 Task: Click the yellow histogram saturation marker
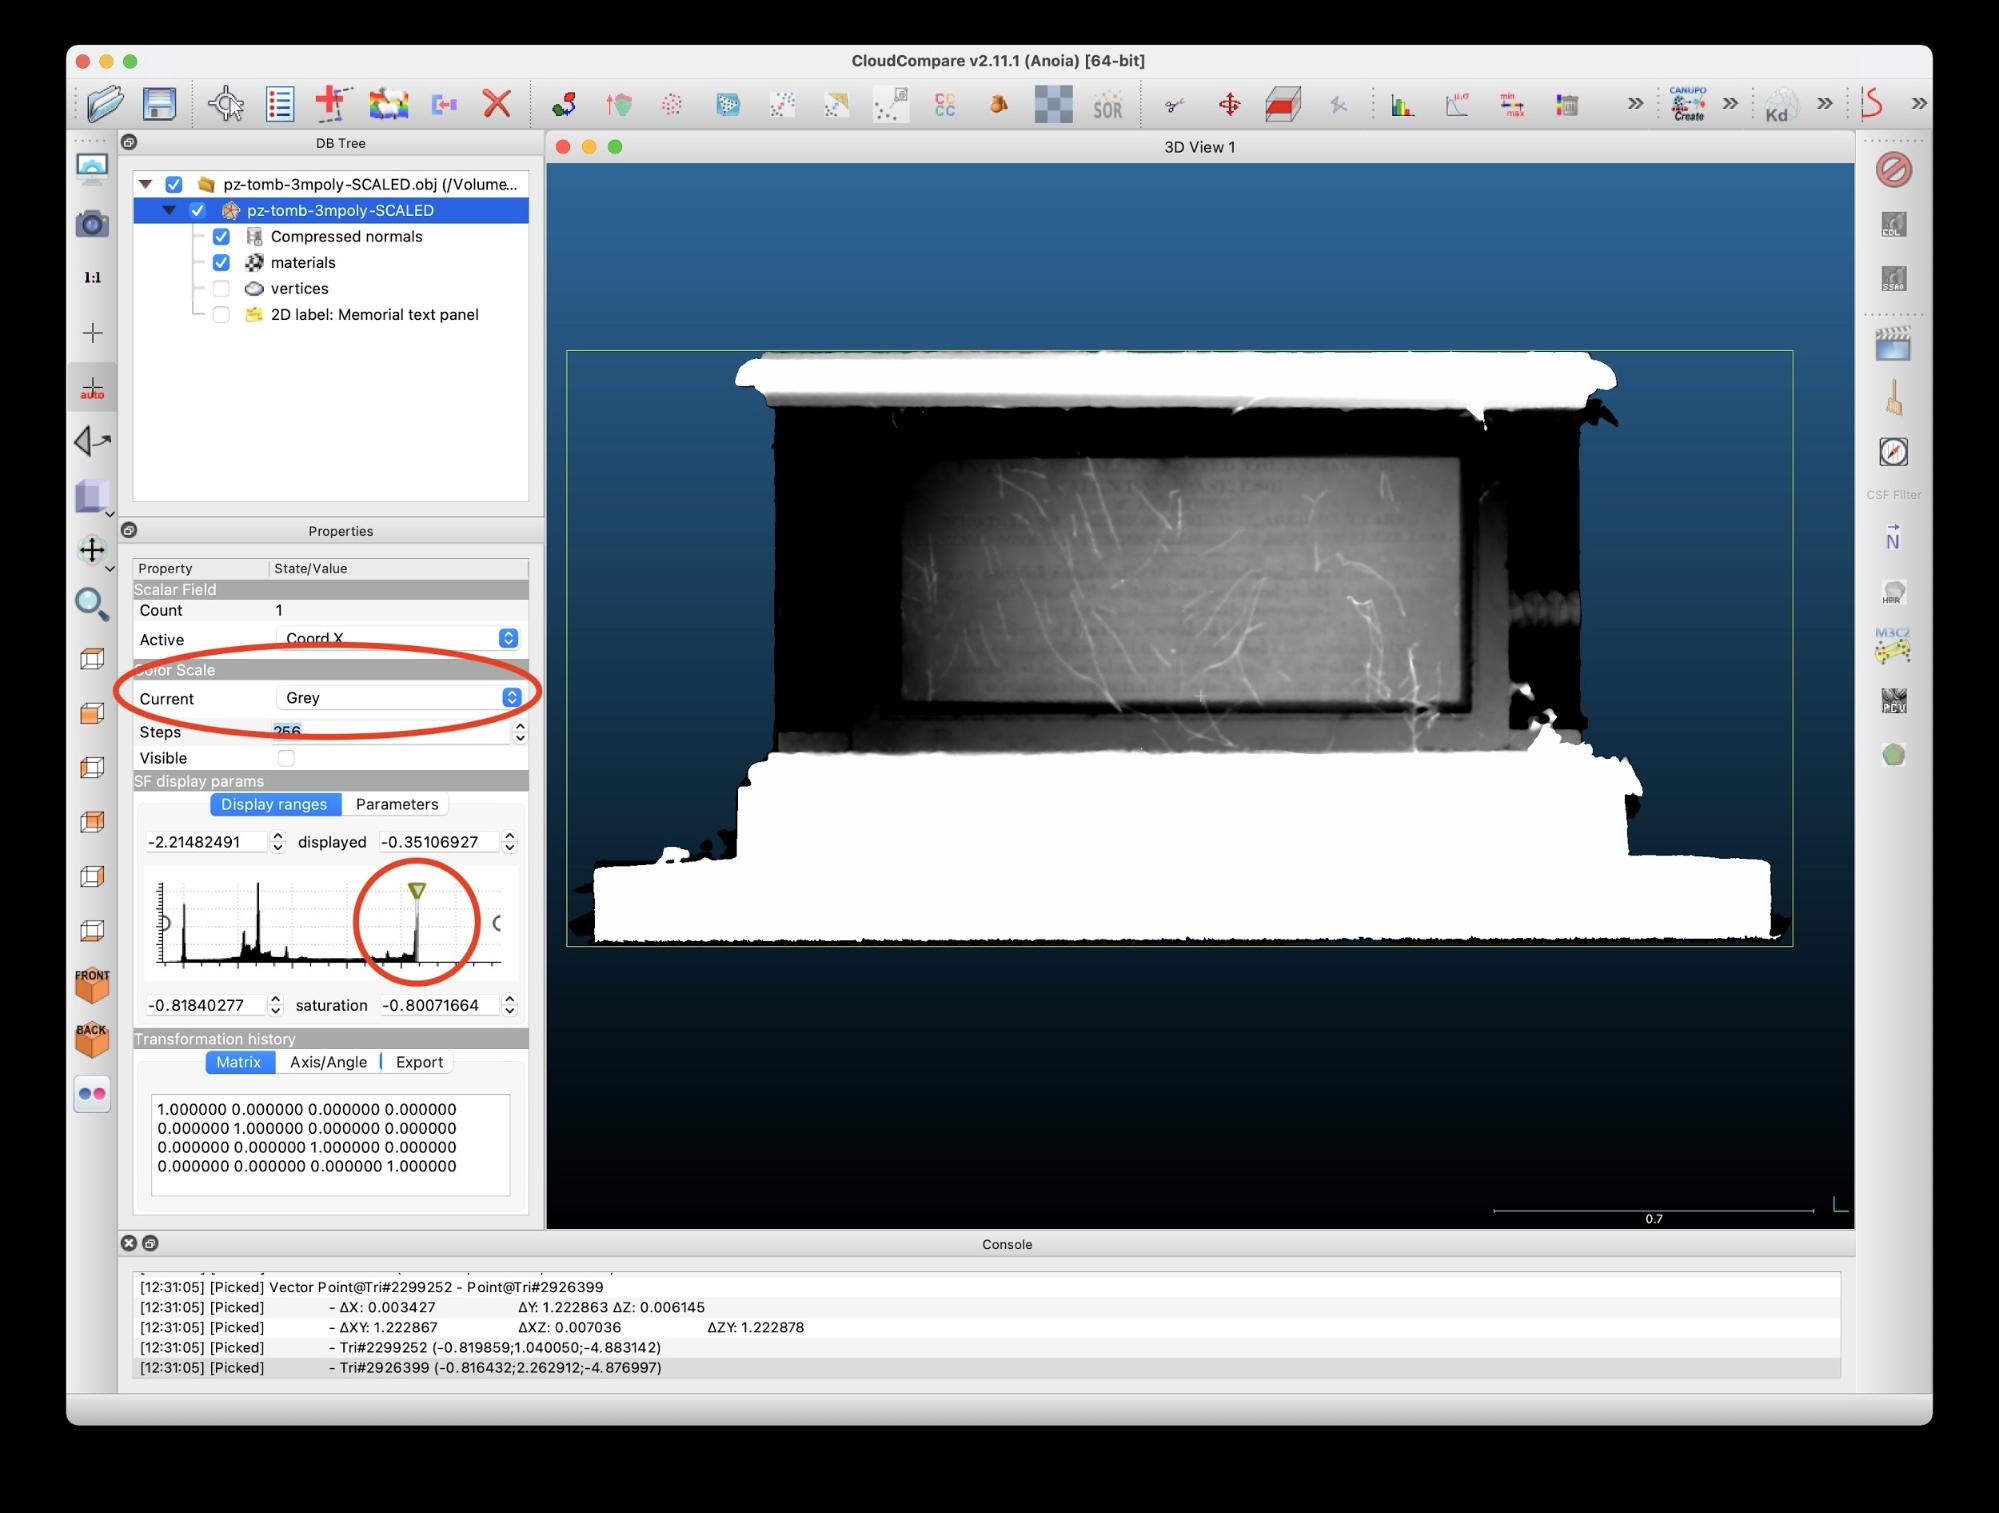[x=417, y=890]
